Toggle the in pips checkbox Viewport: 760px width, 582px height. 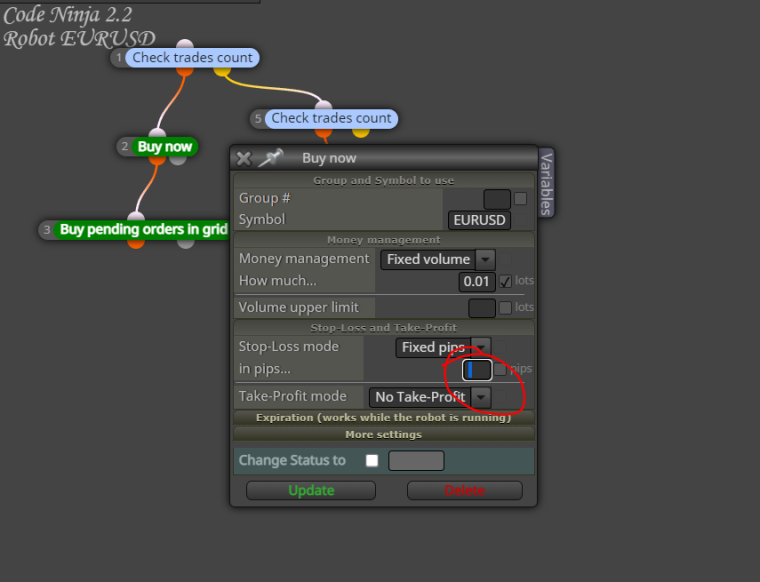(x=500, y=369)
